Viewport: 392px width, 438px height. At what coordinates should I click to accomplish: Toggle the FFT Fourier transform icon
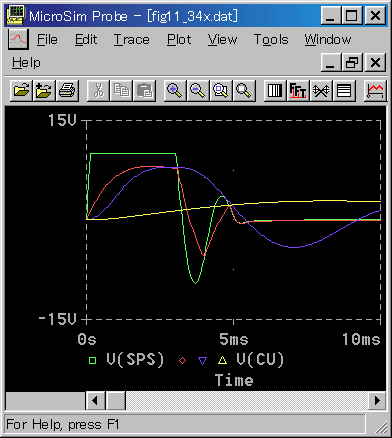click(298, 90)
